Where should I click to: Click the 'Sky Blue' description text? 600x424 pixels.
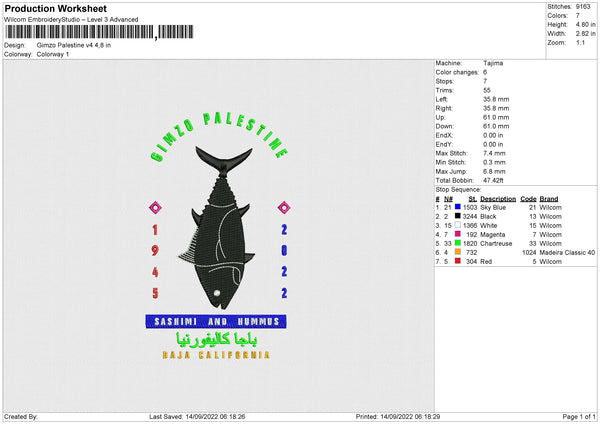(x=493, y=207)
